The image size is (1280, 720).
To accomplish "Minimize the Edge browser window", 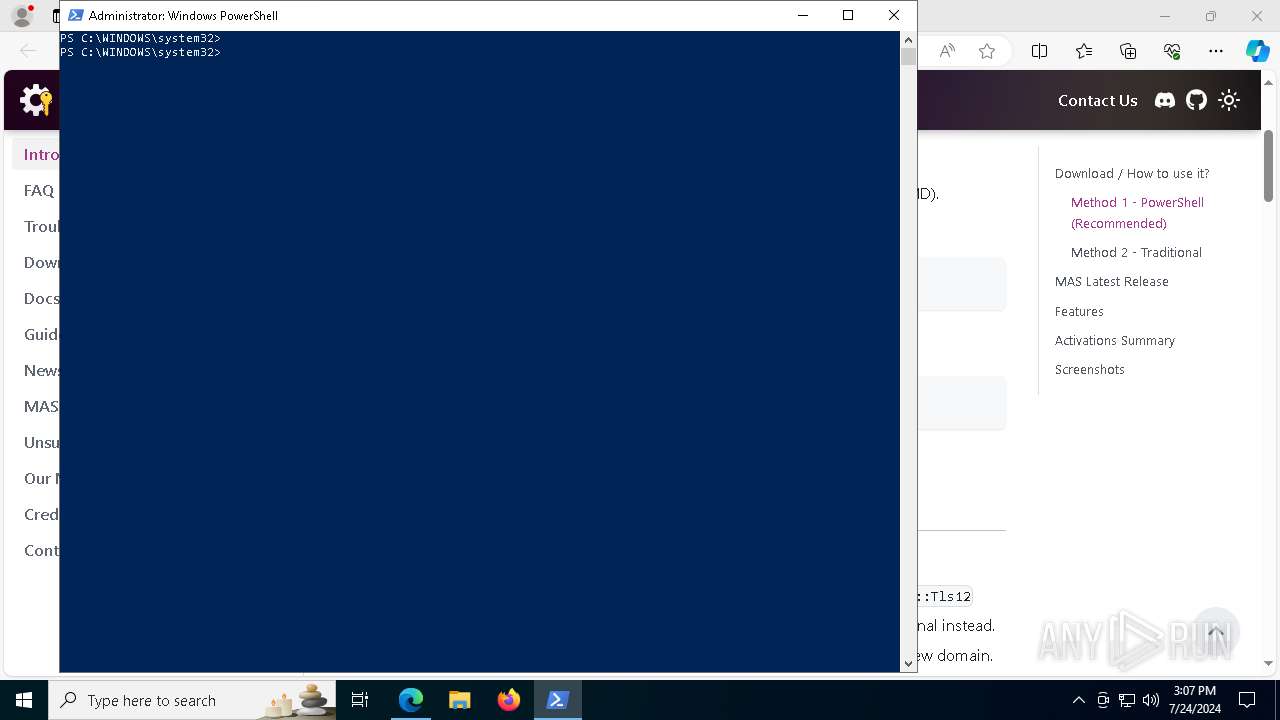I will [1165, 16].
